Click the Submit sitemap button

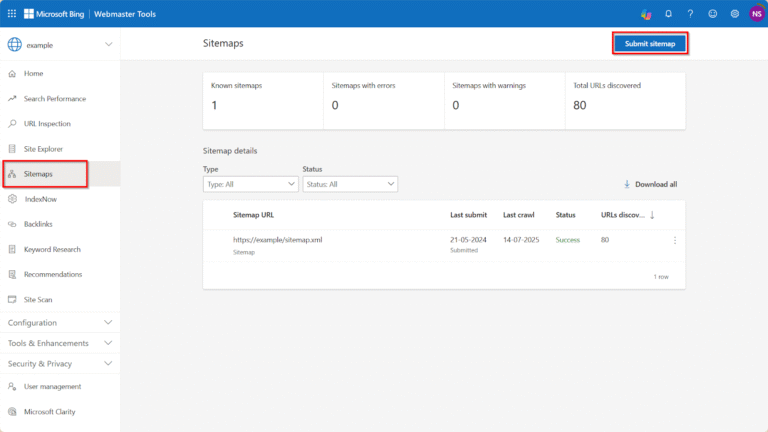pyautogui.click(x=650, y=44)
